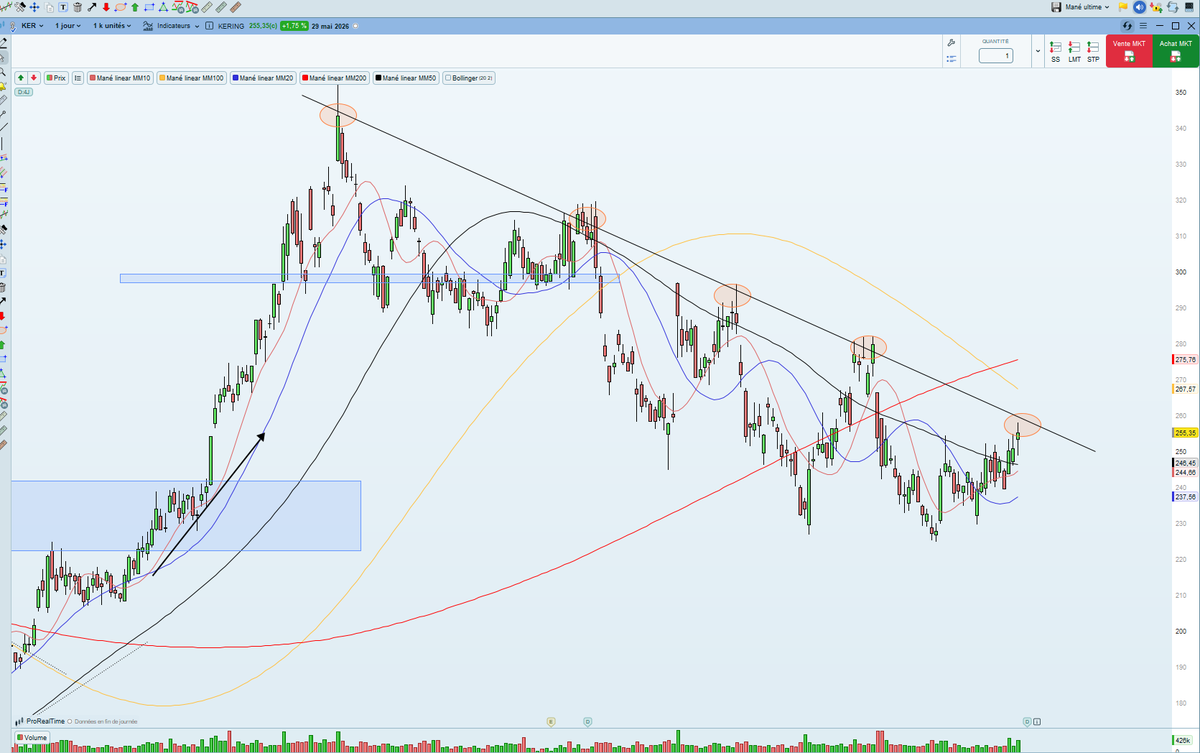Expand the order panel dropdown arrow
This screenshot has height=753, width=1200.
1038,51
